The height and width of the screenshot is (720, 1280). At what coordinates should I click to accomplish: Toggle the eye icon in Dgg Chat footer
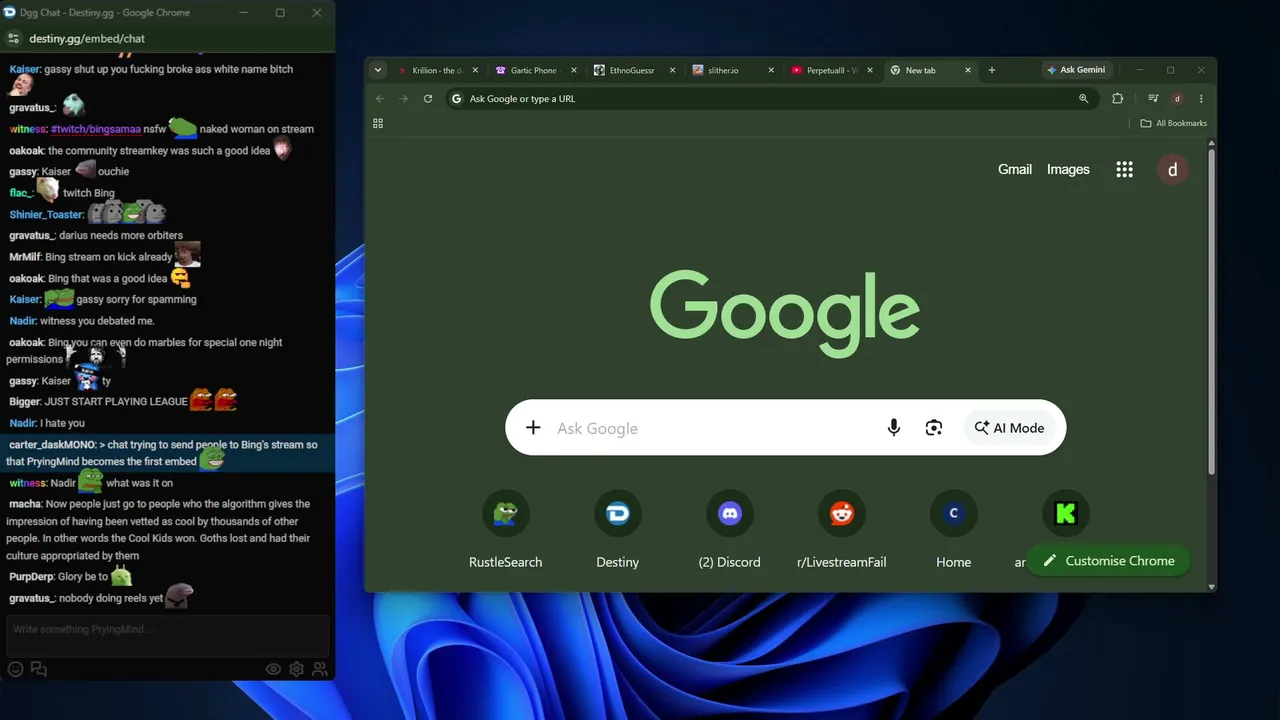272,669
